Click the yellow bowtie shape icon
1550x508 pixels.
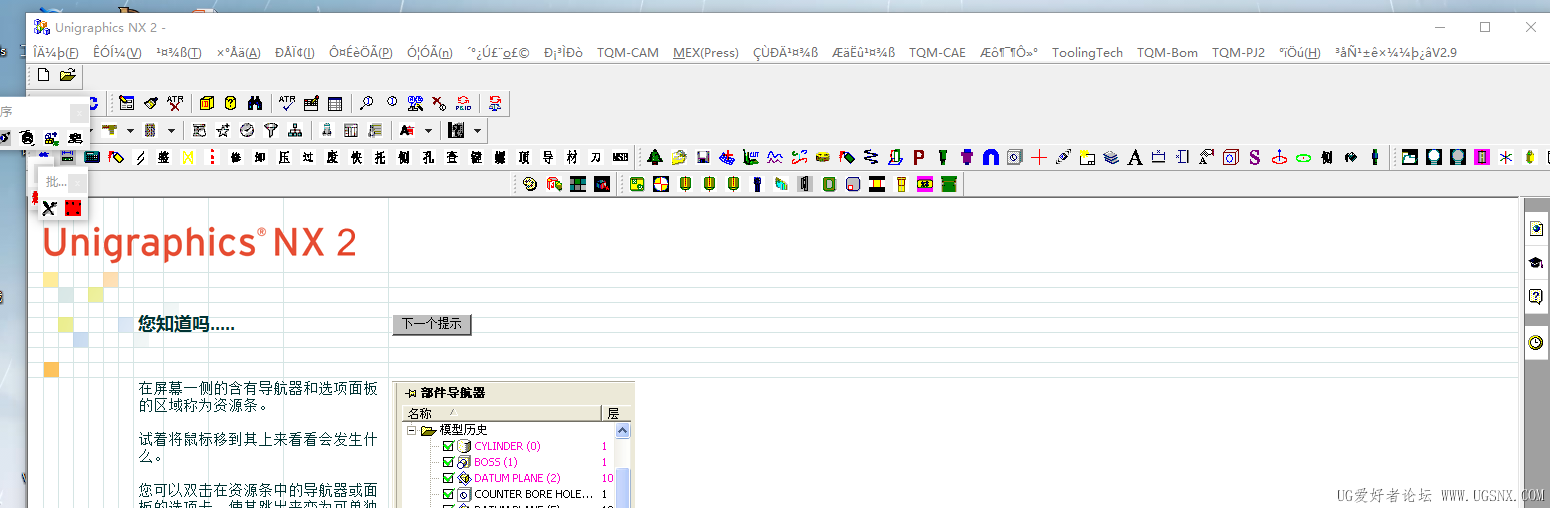point(187,157)
